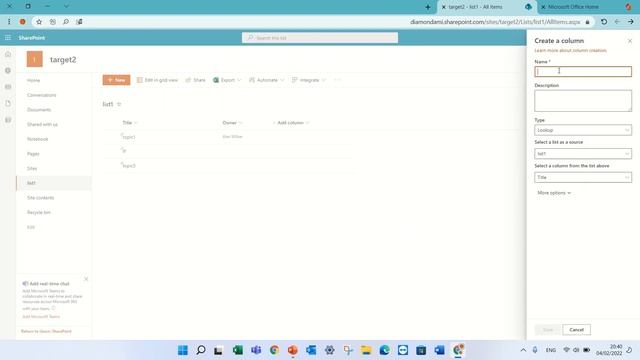Screen dimensions: 640x360
Task: Switch to the Microsoft Office Home tab
Action: click(x=573, y=7)
